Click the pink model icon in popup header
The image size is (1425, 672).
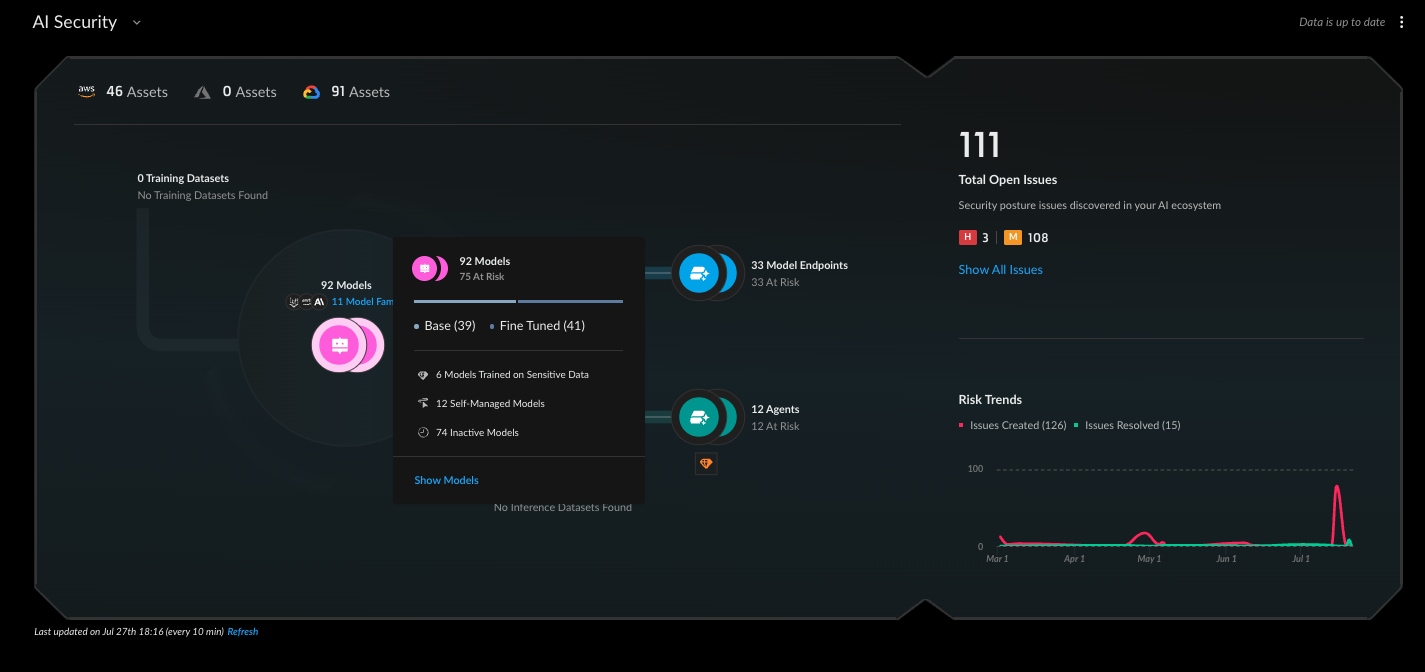[x=425, y=268]
